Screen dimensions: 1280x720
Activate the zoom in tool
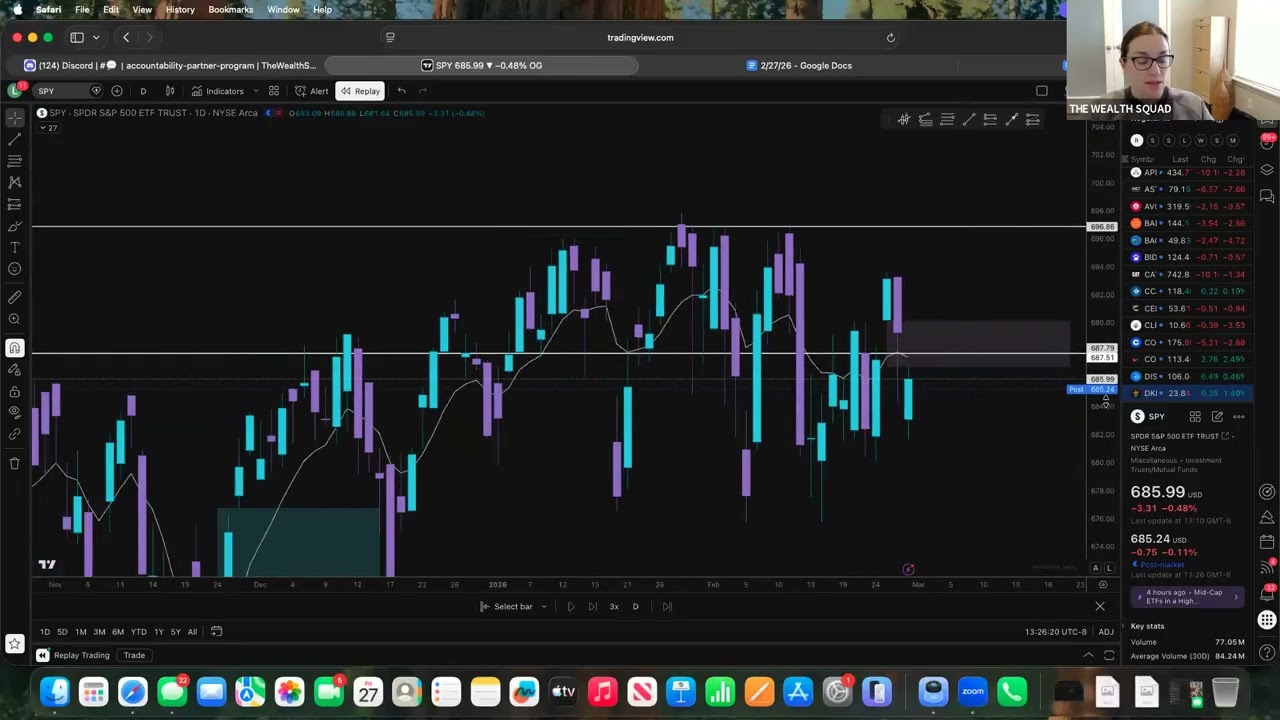(x=15, y=319)
